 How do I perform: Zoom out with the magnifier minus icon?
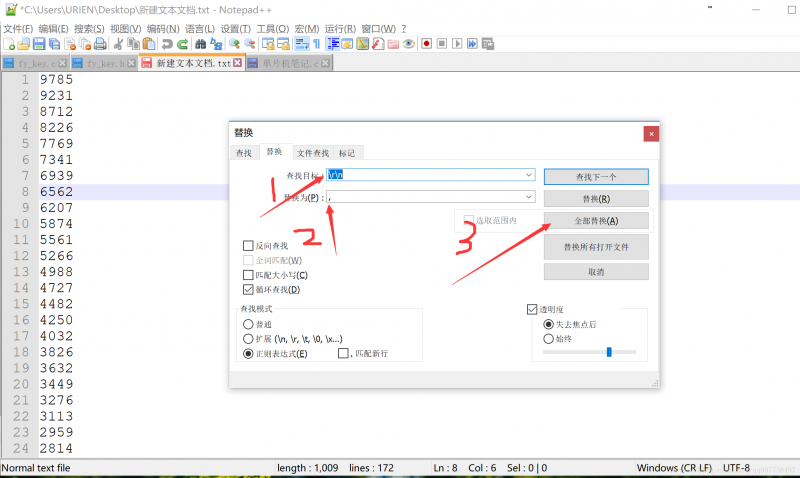click(249, 44)
